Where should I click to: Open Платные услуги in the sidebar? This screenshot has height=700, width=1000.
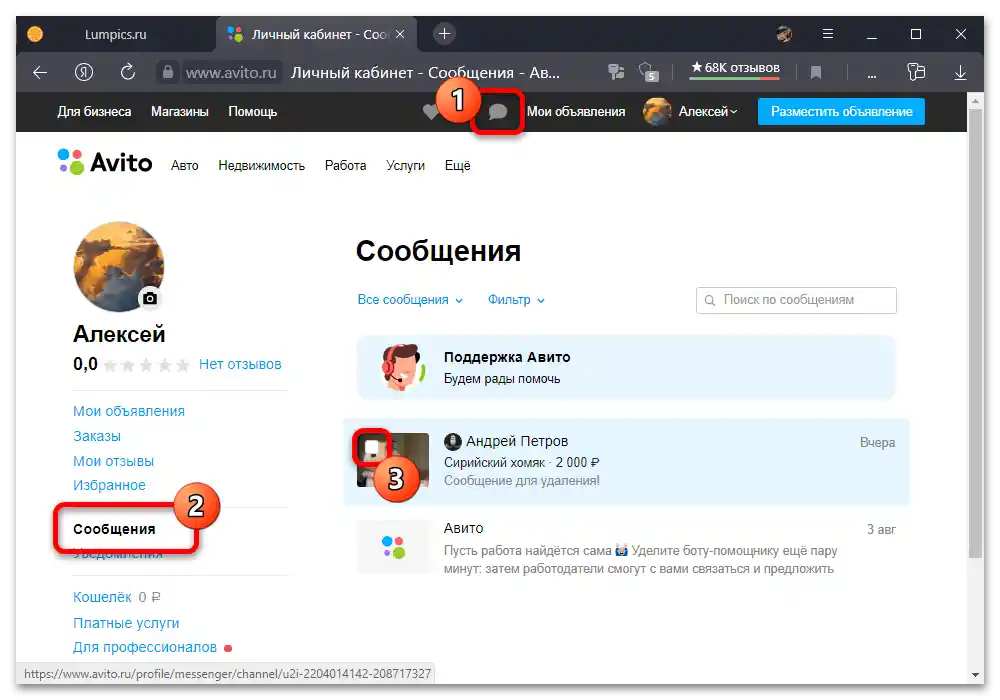tap(126, 623)
